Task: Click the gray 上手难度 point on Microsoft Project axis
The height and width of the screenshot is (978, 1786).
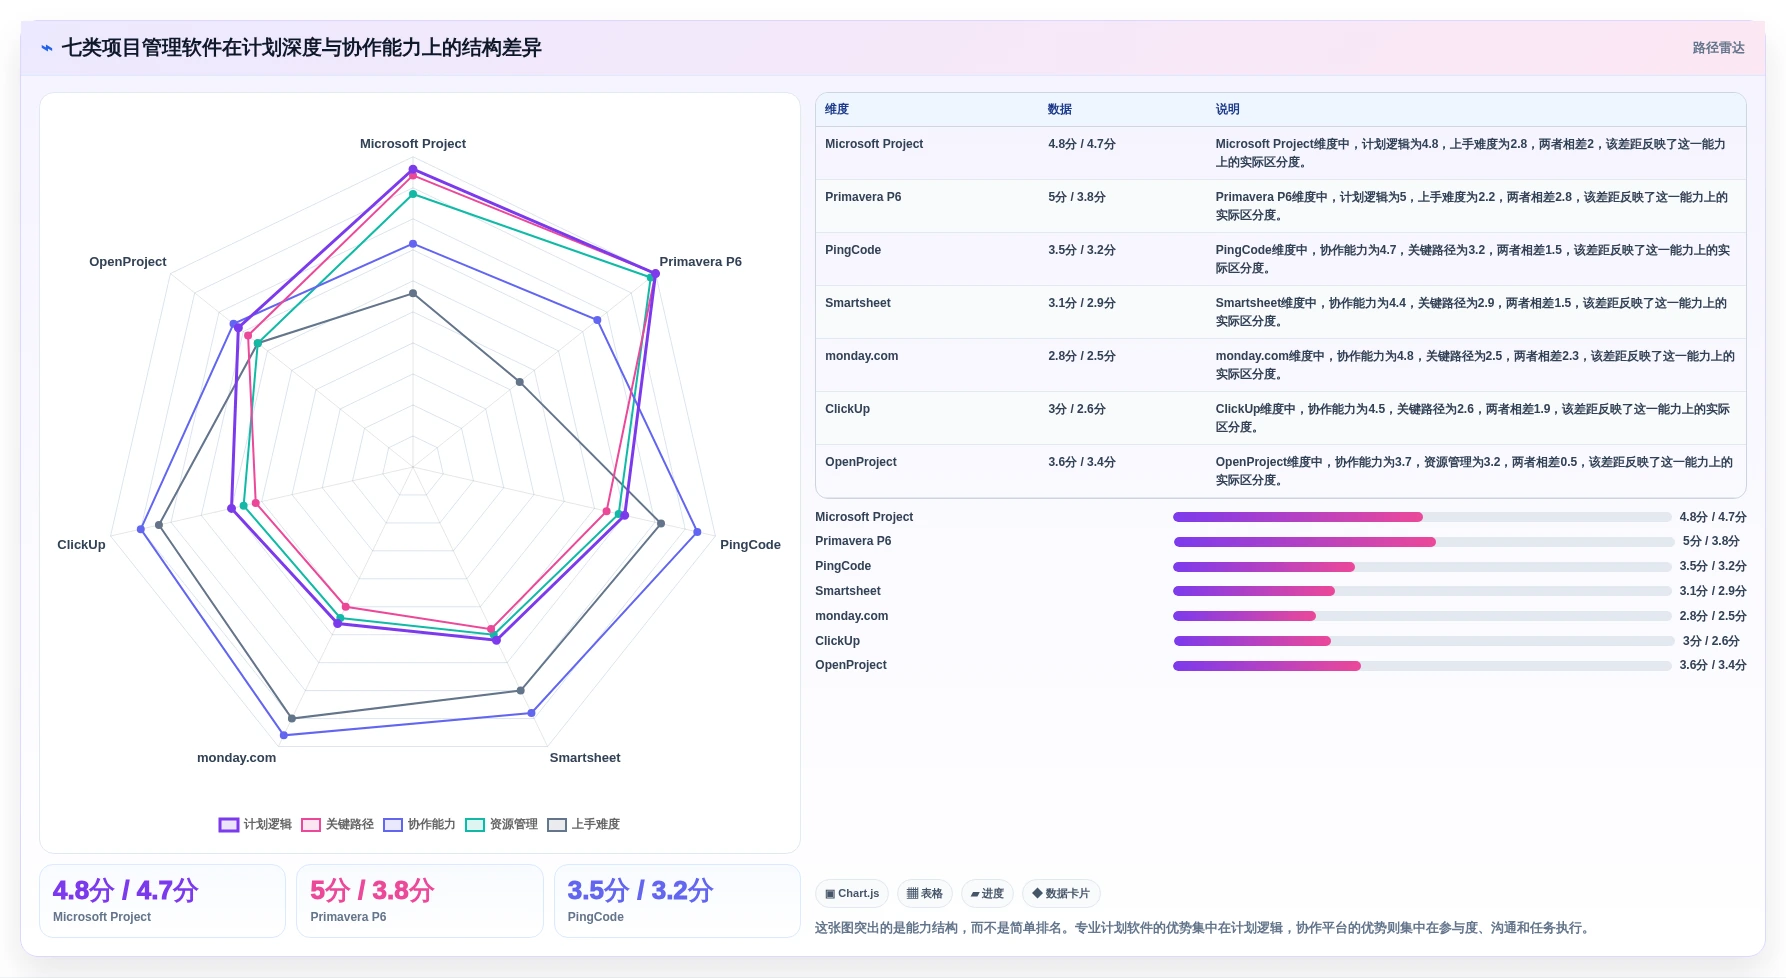Action: (x=413, y=293)
